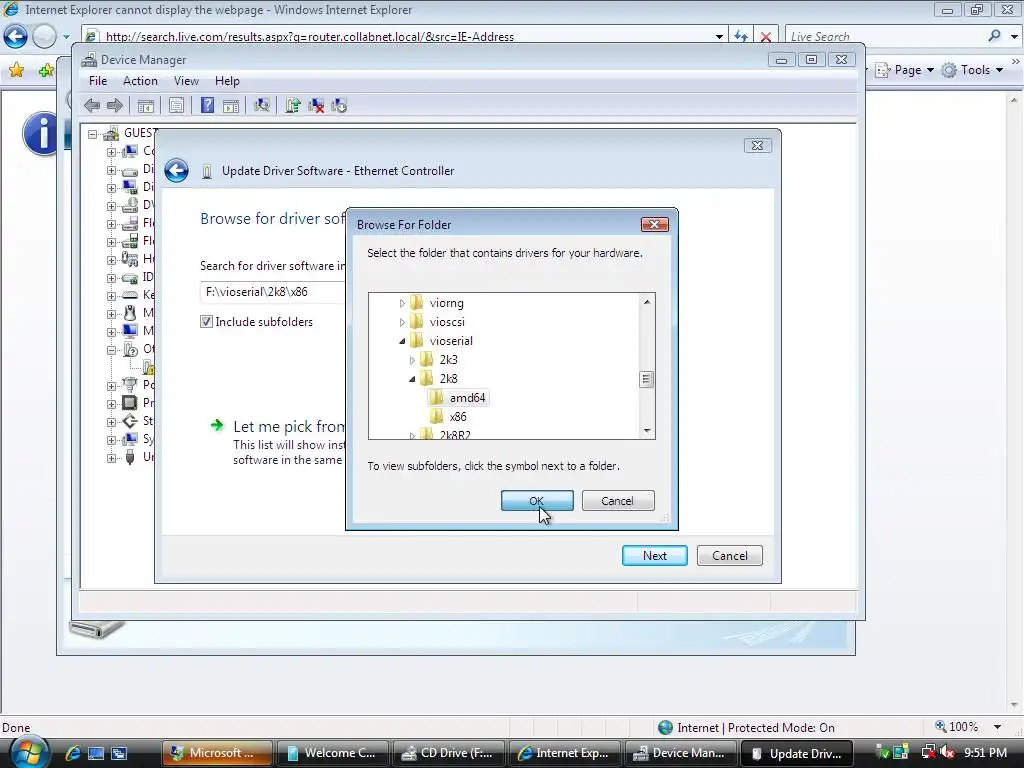Viewport: 1024px width, 768px height.
Task: Click the volume muted tray icon
Action: (x=947, y=753)
